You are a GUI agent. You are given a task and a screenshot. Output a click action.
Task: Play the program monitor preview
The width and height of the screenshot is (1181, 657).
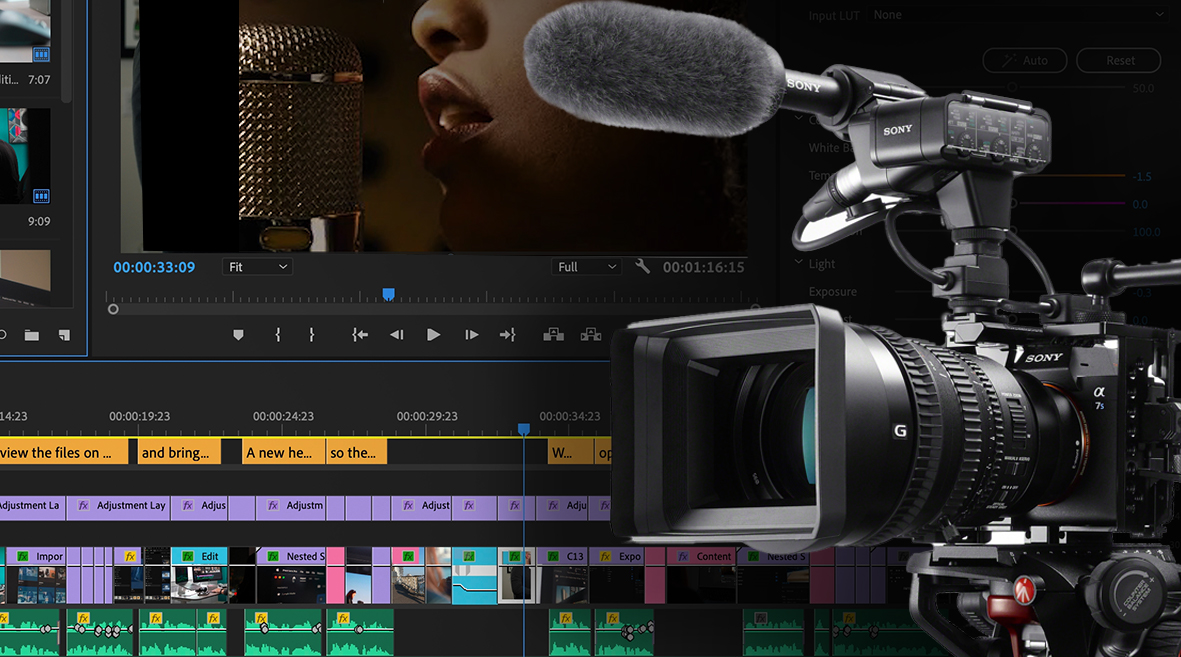coord(433,335)
